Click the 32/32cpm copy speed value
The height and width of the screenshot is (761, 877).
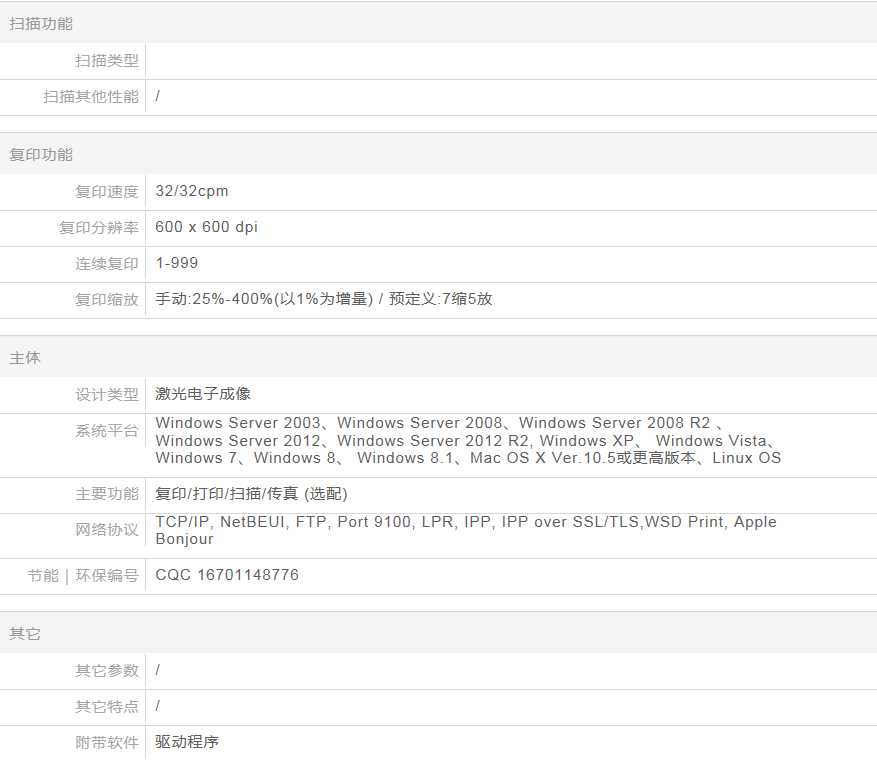[192, 191]
